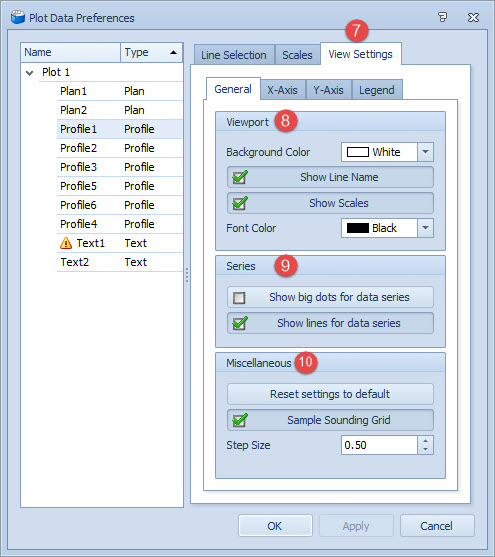495x557 pixels.
Task: Click the panel splitter grip dots
Action: (x=187, y=275)
